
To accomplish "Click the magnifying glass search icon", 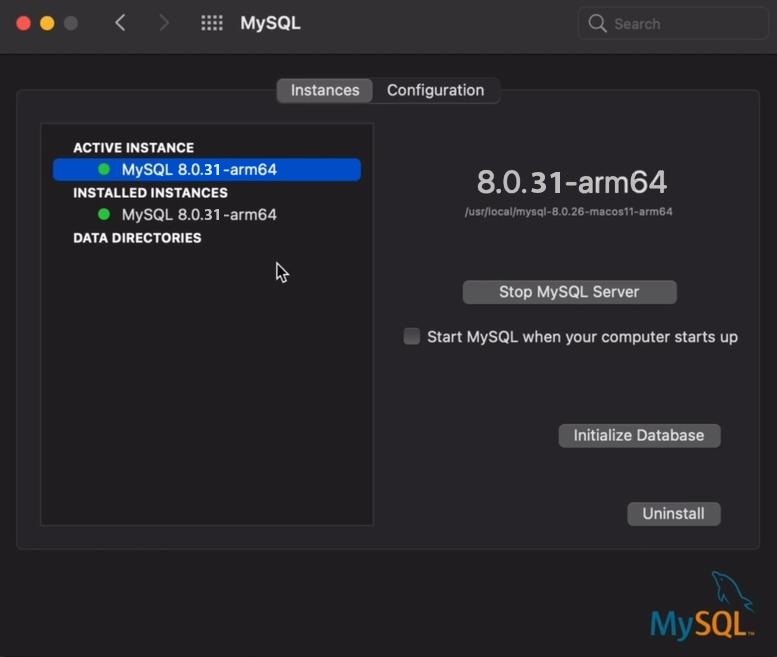I will [x=597, y=23].
